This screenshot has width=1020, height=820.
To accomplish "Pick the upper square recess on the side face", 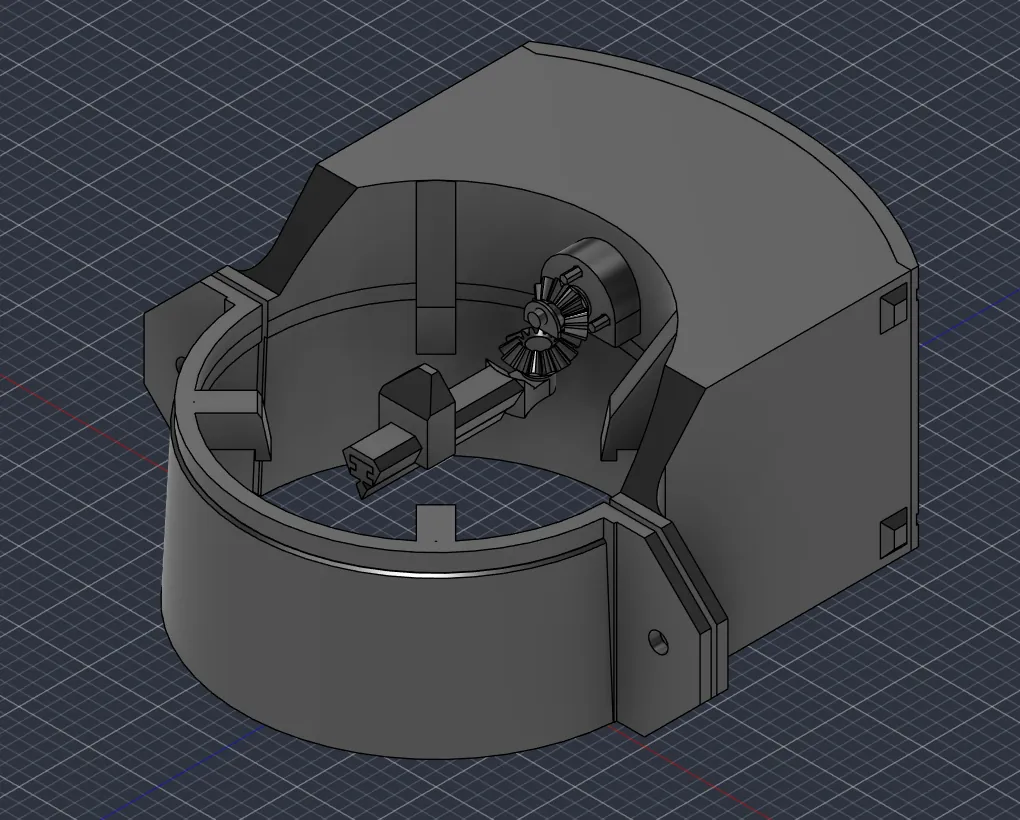I will [894, 308].
